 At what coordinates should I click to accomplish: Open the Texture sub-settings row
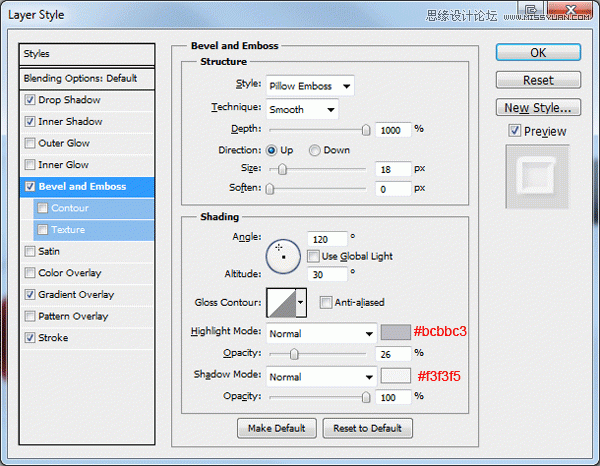93,230
